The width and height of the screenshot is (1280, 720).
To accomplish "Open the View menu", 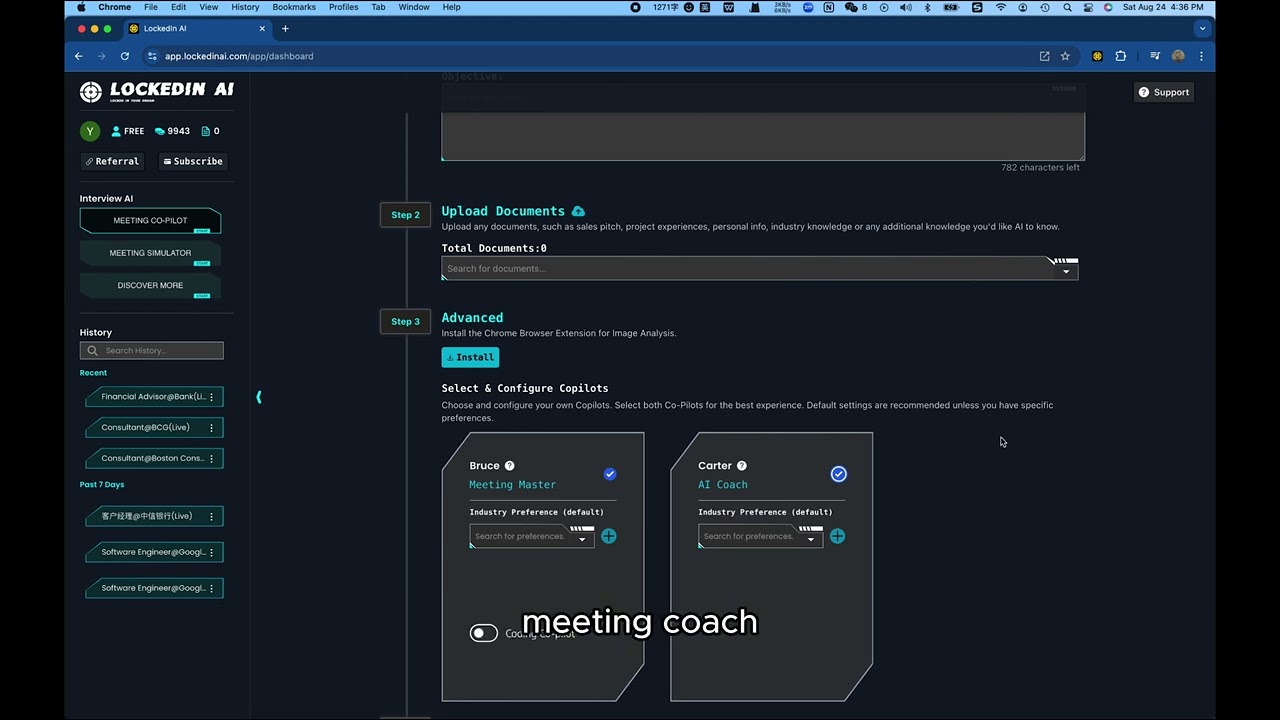I will [209, 7].
